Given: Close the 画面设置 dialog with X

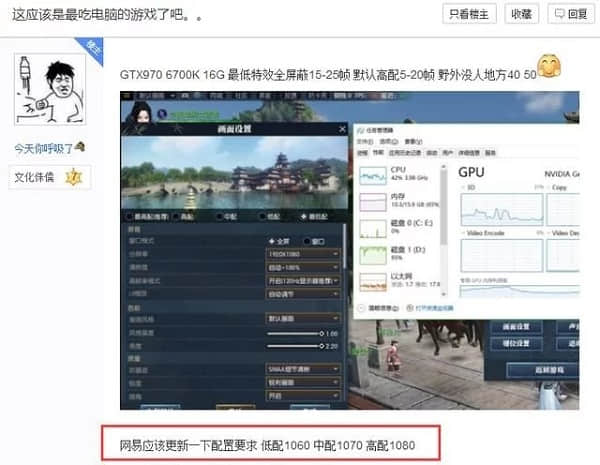Looking at the screenshot, I should [x=342, y=129].
